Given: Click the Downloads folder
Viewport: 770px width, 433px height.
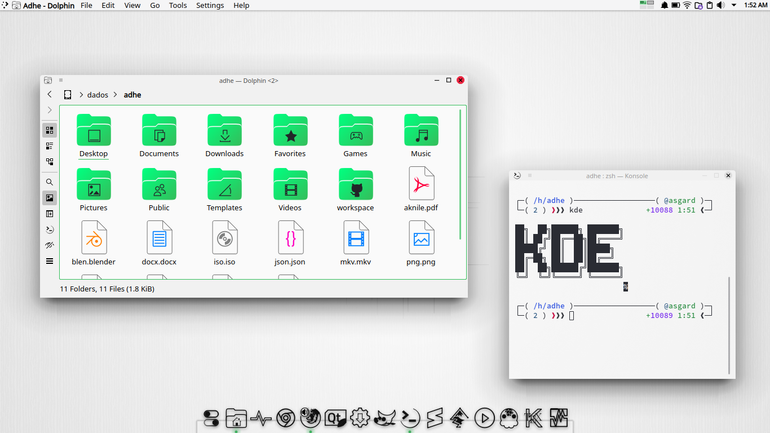Looking at the screenshot, I should tap(224, 136).
